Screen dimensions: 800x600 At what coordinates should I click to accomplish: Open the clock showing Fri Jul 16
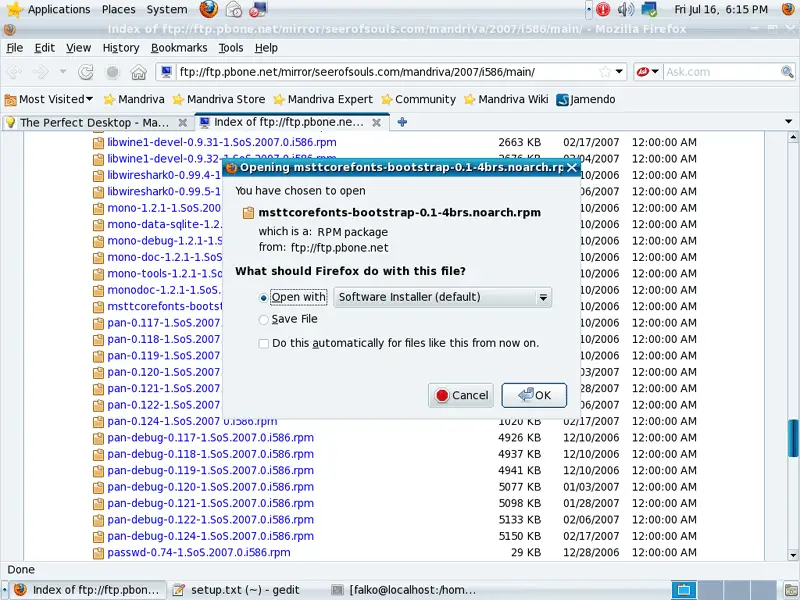pyautogui.click(x=721, y=9)
